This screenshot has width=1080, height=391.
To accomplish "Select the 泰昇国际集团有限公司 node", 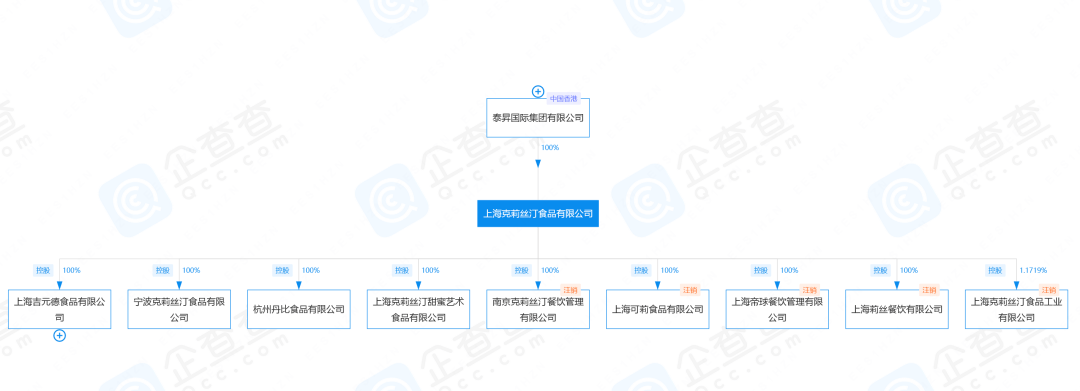I will pyautogui.click(x=538, y=118).
